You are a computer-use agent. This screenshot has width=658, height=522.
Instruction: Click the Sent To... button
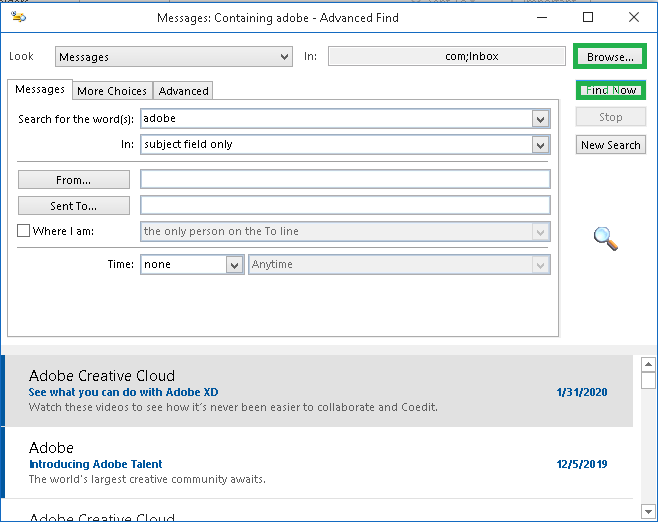coord(74,206)
